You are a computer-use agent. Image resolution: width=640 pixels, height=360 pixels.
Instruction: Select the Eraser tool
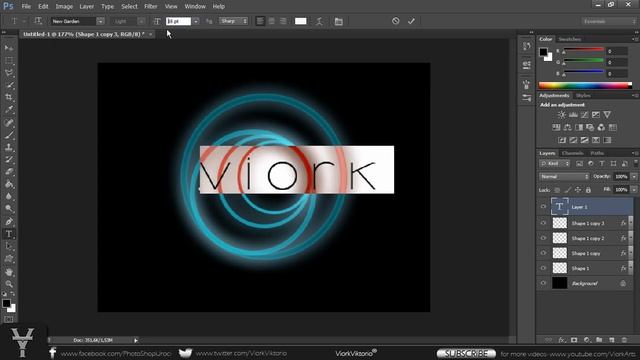point(9,171)
